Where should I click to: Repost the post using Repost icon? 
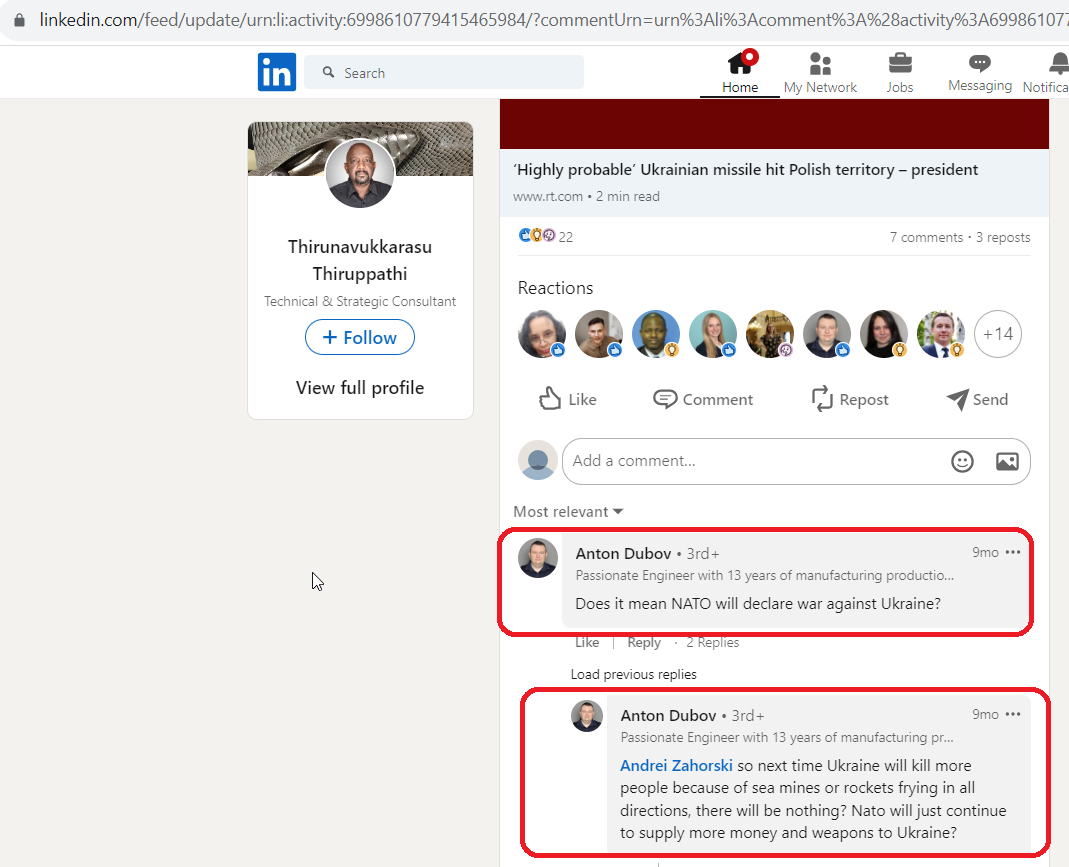pos(850,399)
